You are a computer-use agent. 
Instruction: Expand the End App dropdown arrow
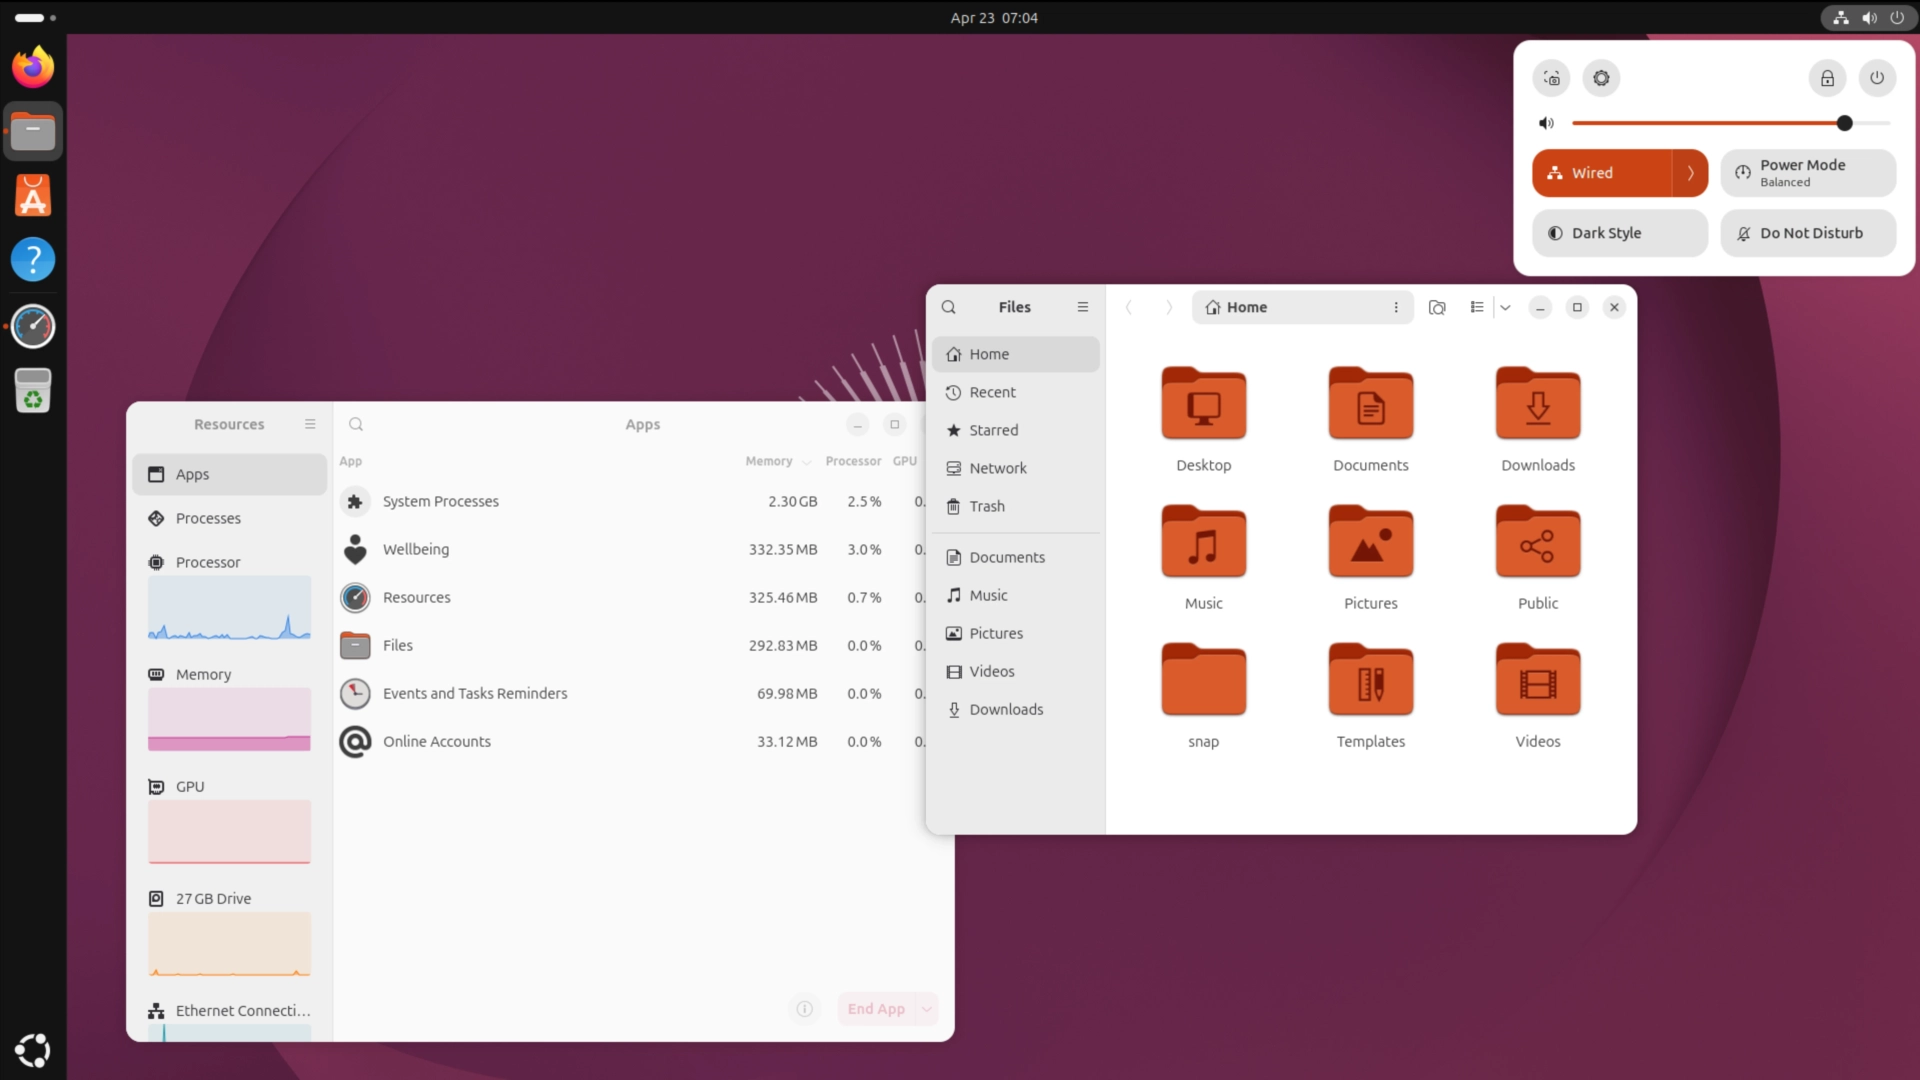926,1008
